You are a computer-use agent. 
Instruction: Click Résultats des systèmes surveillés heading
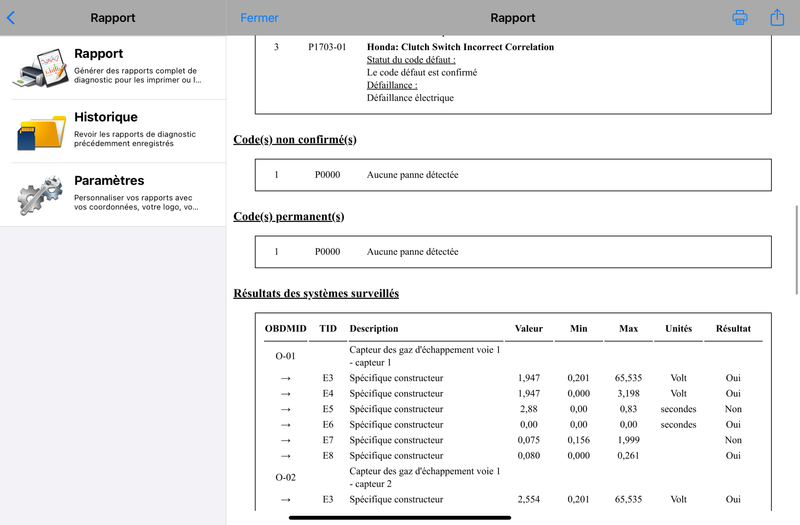316,293
